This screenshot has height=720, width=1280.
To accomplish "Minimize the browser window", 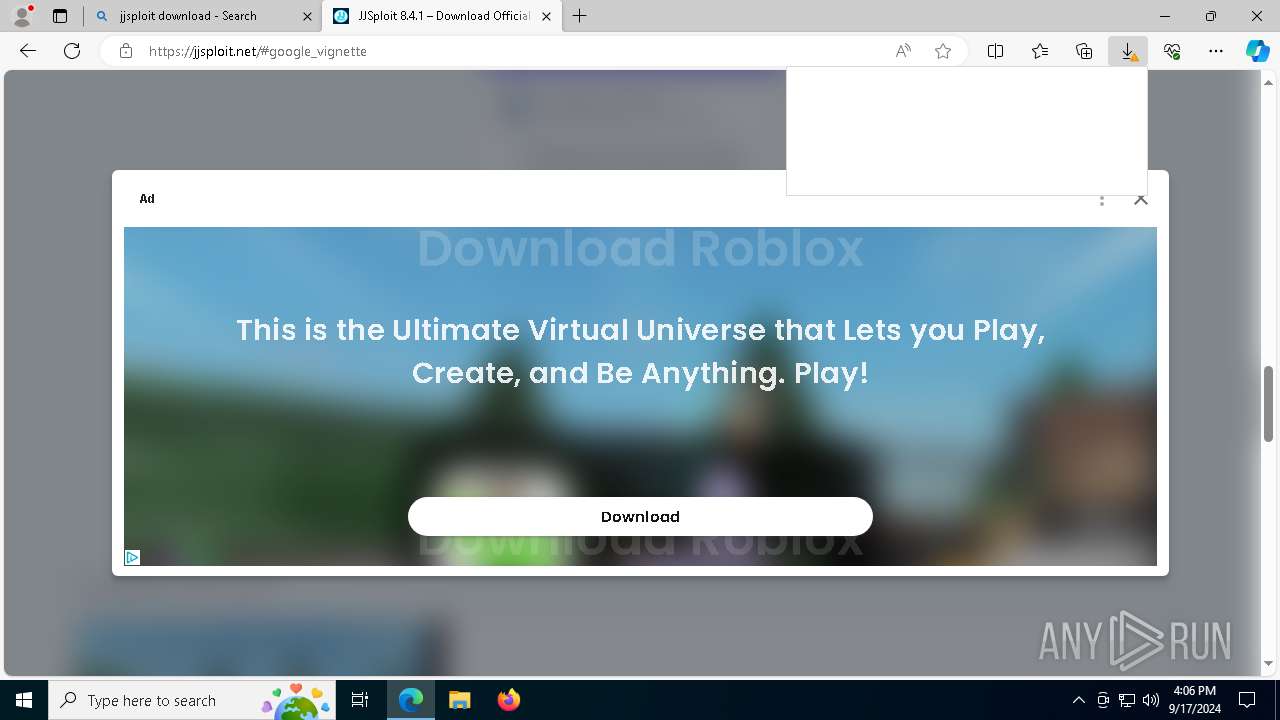I will click(1165, 16).
